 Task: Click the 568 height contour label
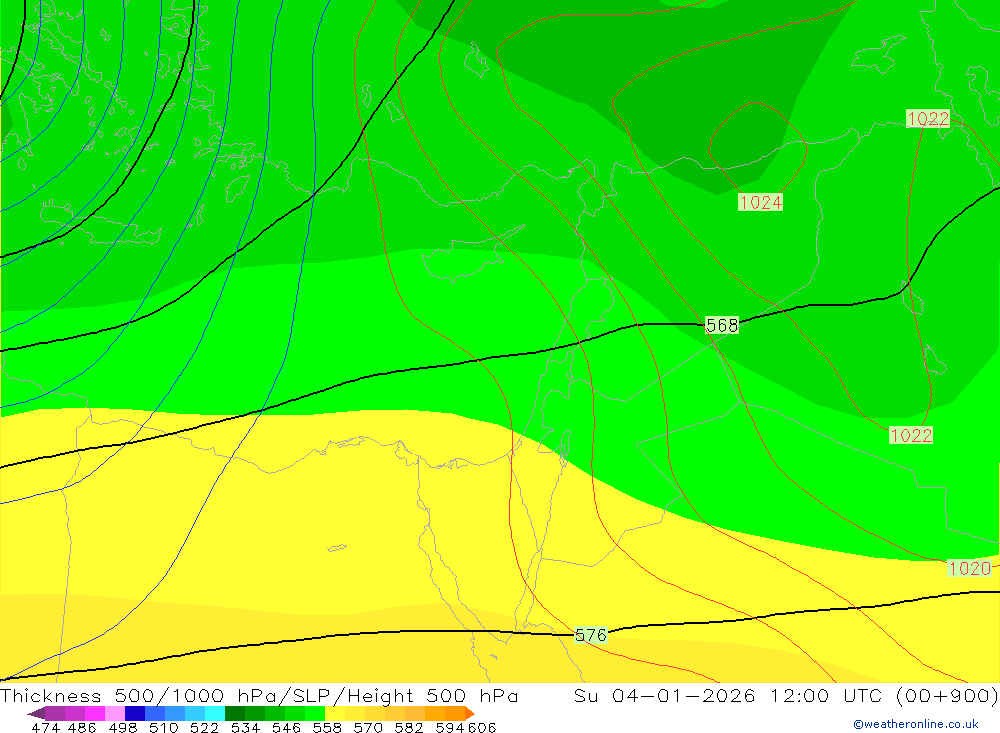(722, 325)
